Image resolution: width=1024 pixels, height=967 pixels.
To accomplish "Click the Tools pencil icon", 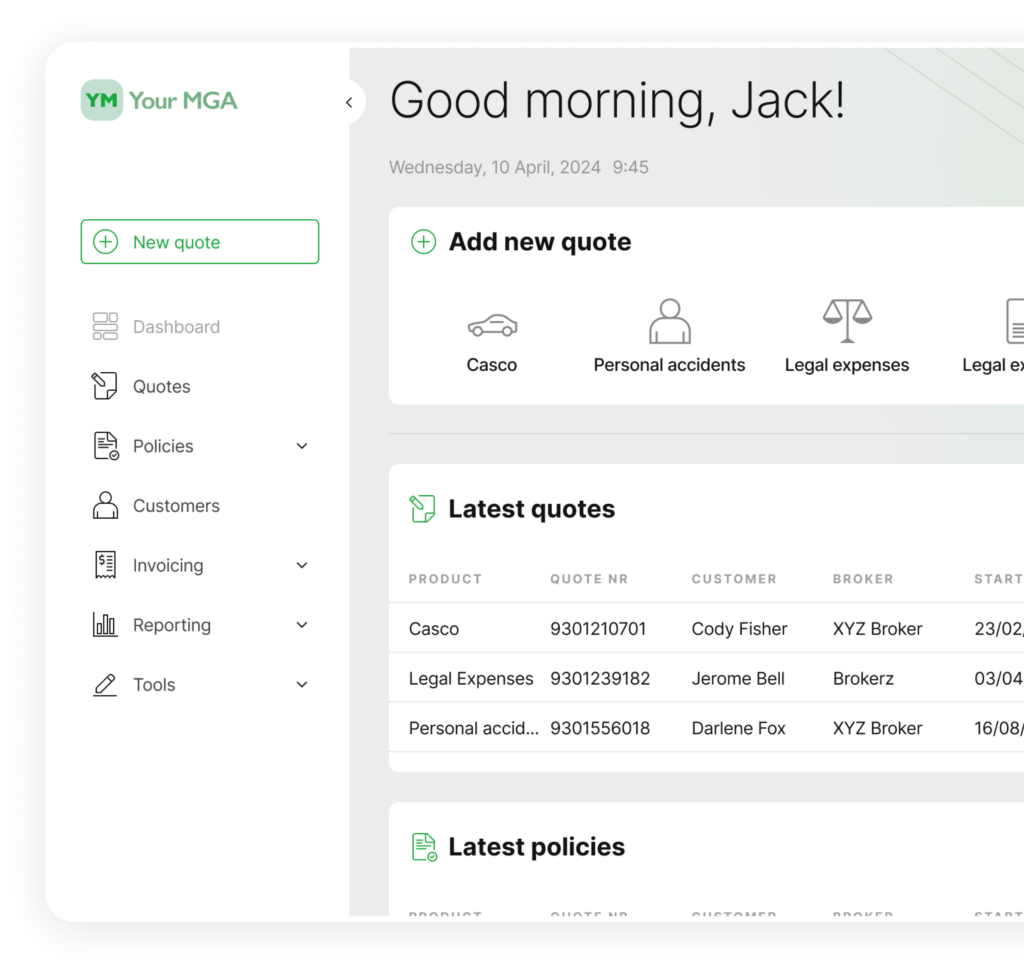I will point(105,684).
